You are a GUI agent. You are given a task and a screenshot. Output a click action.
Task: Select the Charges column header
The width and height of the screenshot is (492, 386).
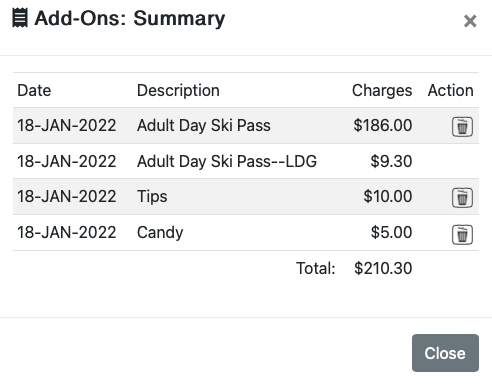pos(382,90)
